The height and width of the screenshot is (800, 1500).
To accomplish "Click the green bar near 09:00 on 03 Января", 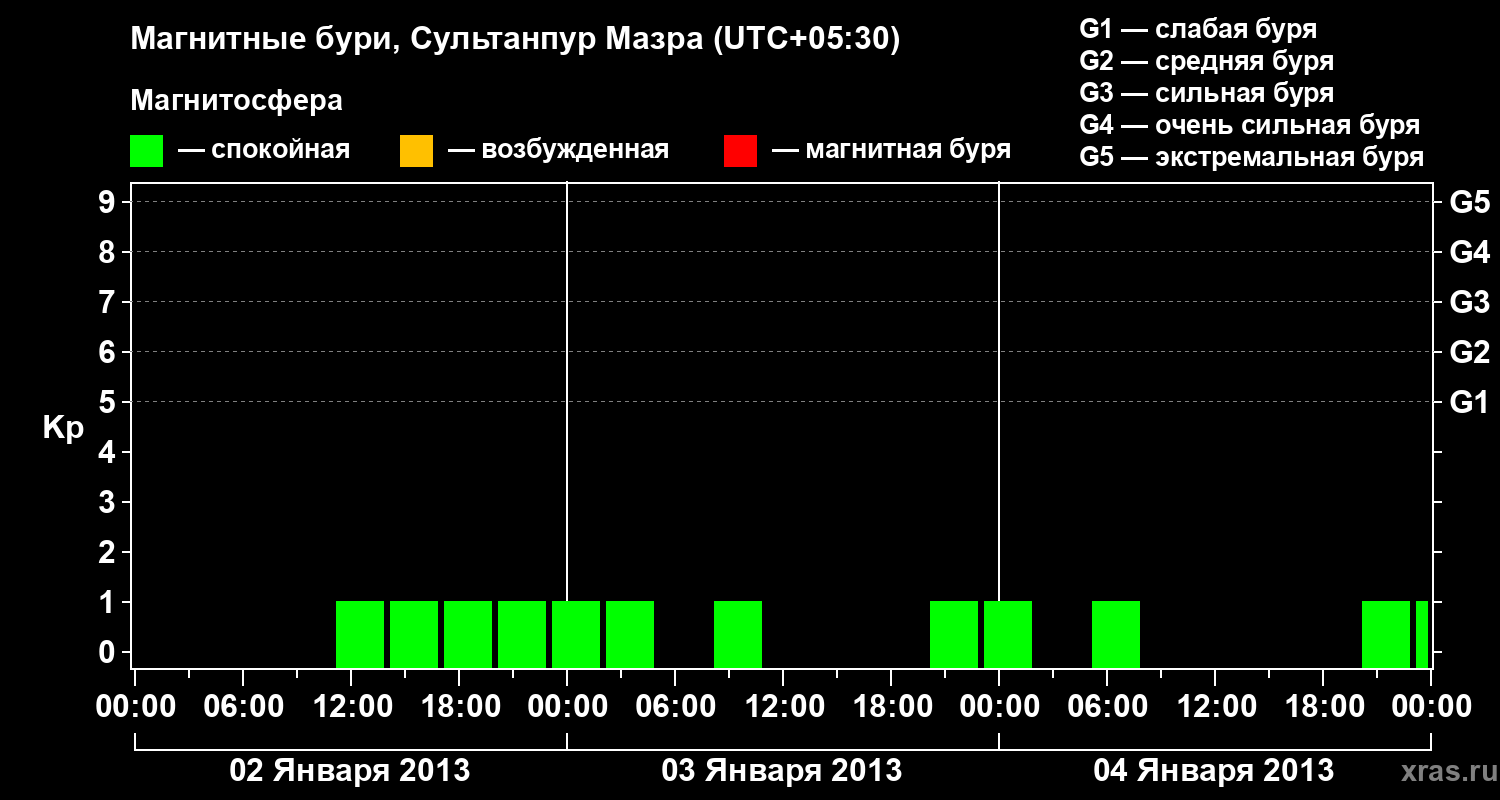I will coord(738,634).
